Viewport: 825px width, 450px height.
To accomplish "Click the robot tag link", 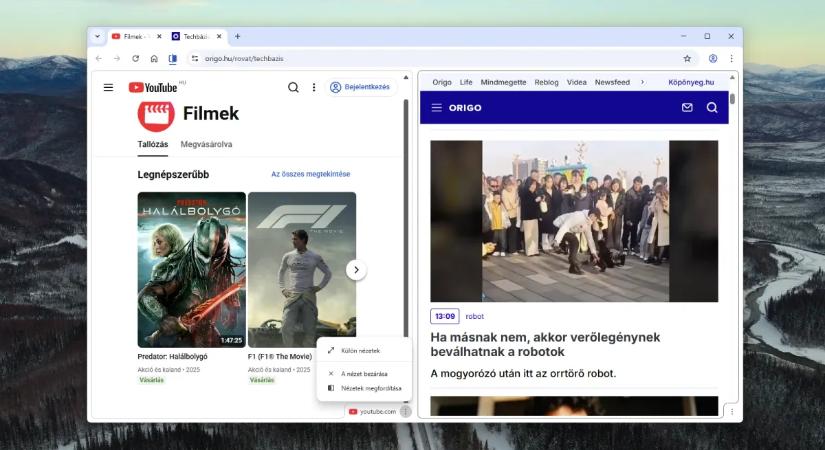I will [x=475, y=316].
